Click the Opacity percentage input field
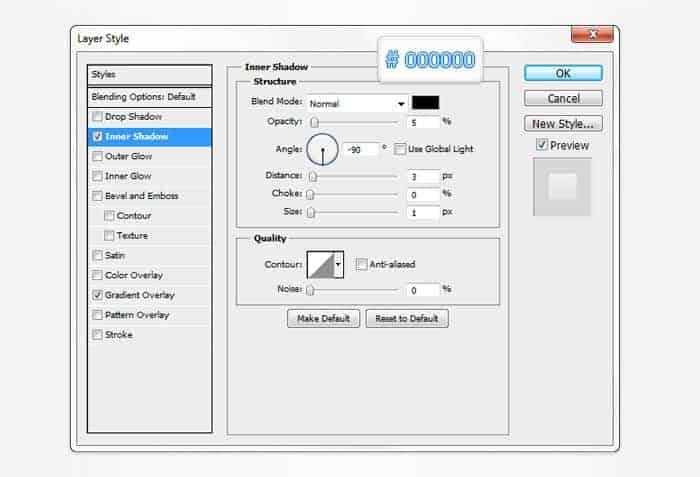 [x=423, y=122]
